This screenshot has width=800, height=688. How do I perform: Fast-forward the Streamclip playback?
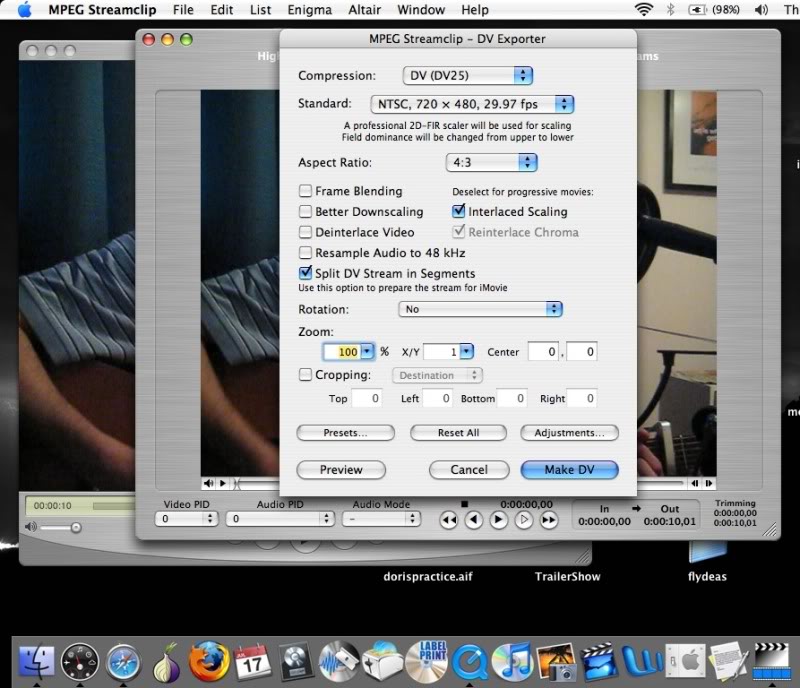click(x=548, y=520)
